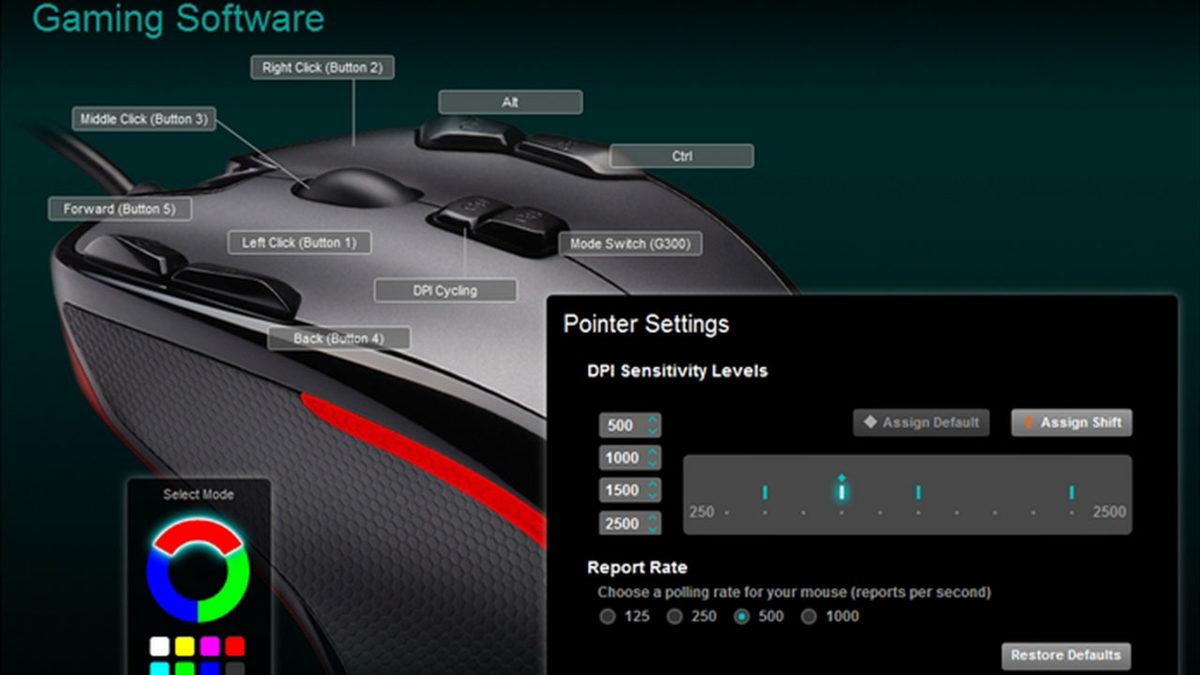Click the Middle Click (Button 3) label
1200x675 pixels.
click(144, 119)
